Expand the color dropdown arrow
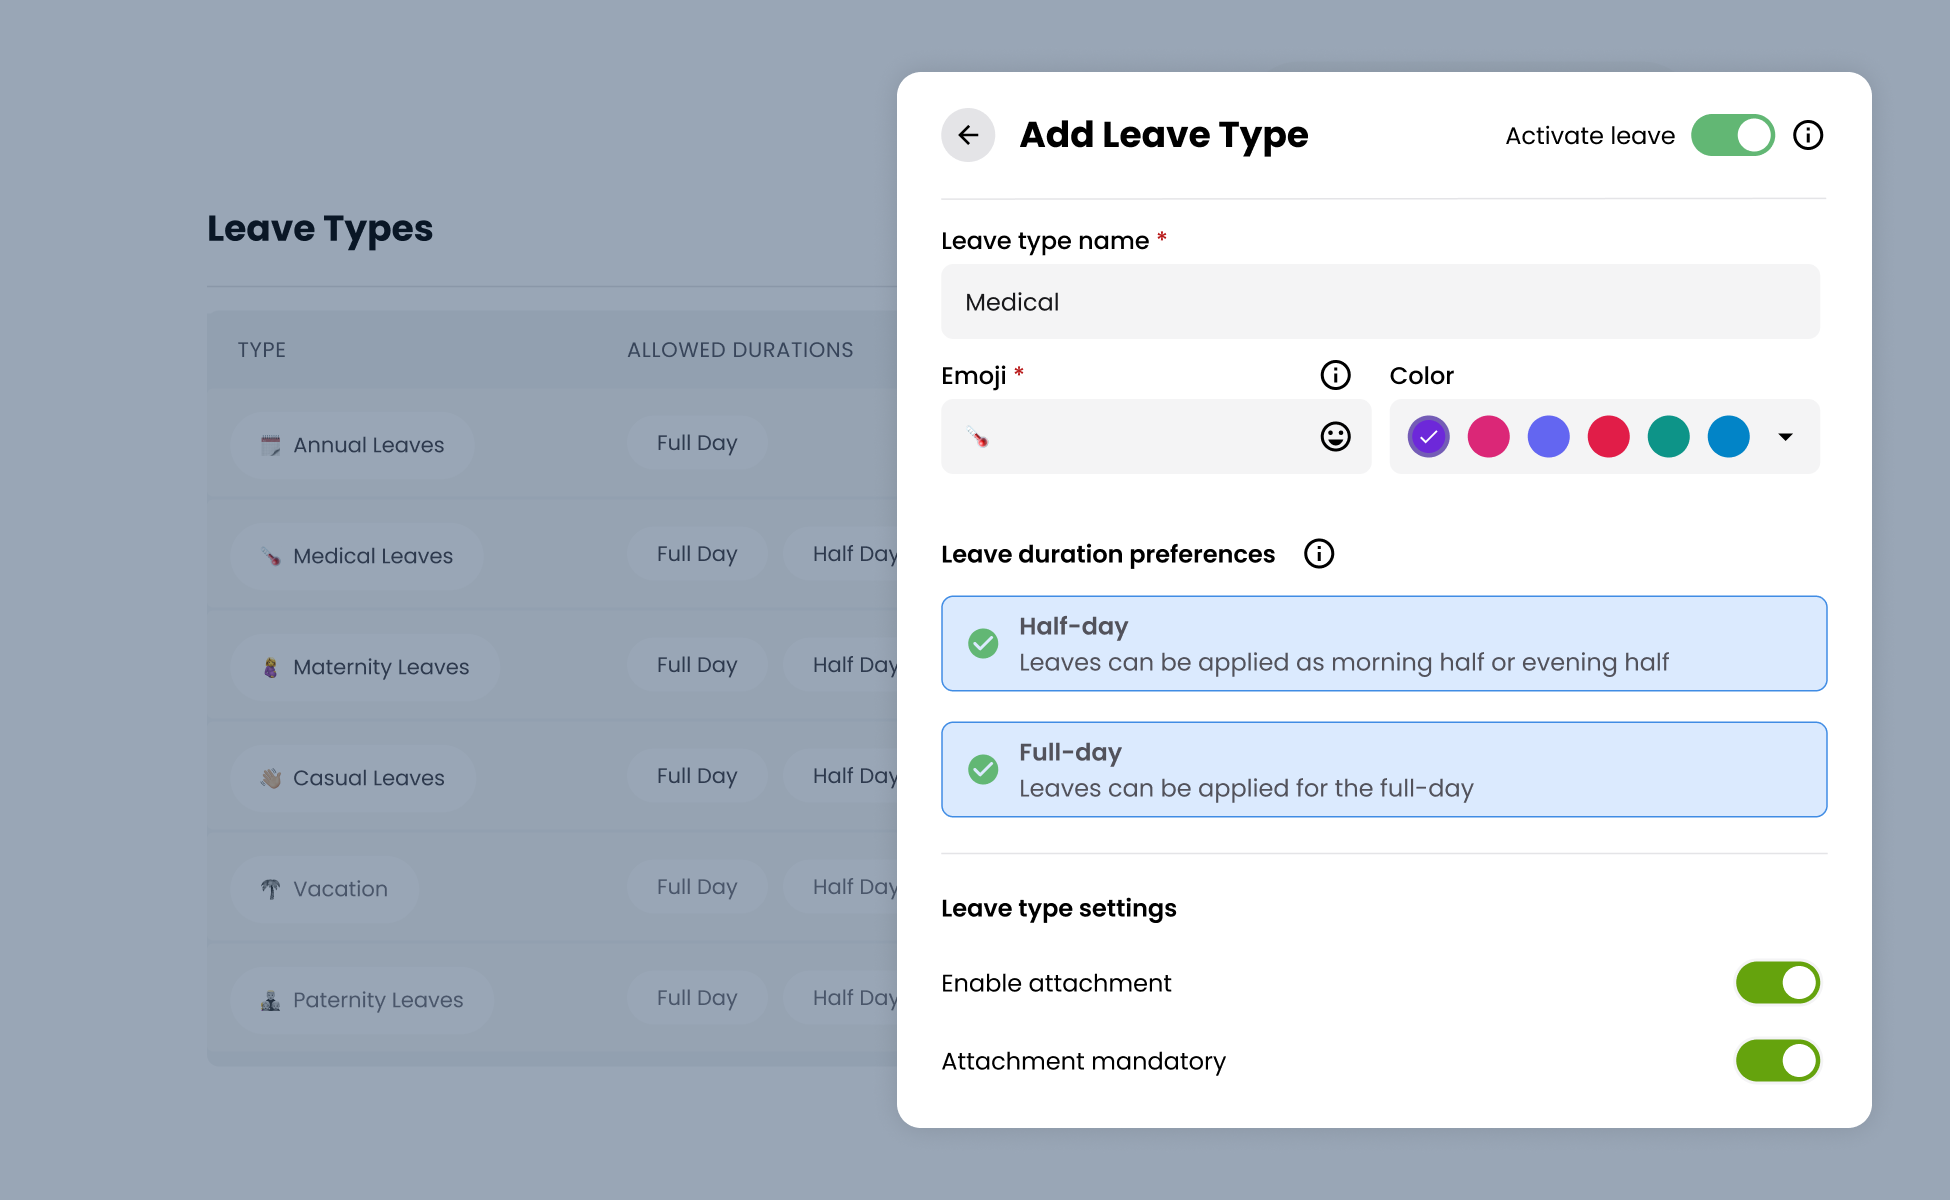The height and width of the screenshot is (1200, 1950). click(1785, 436)
